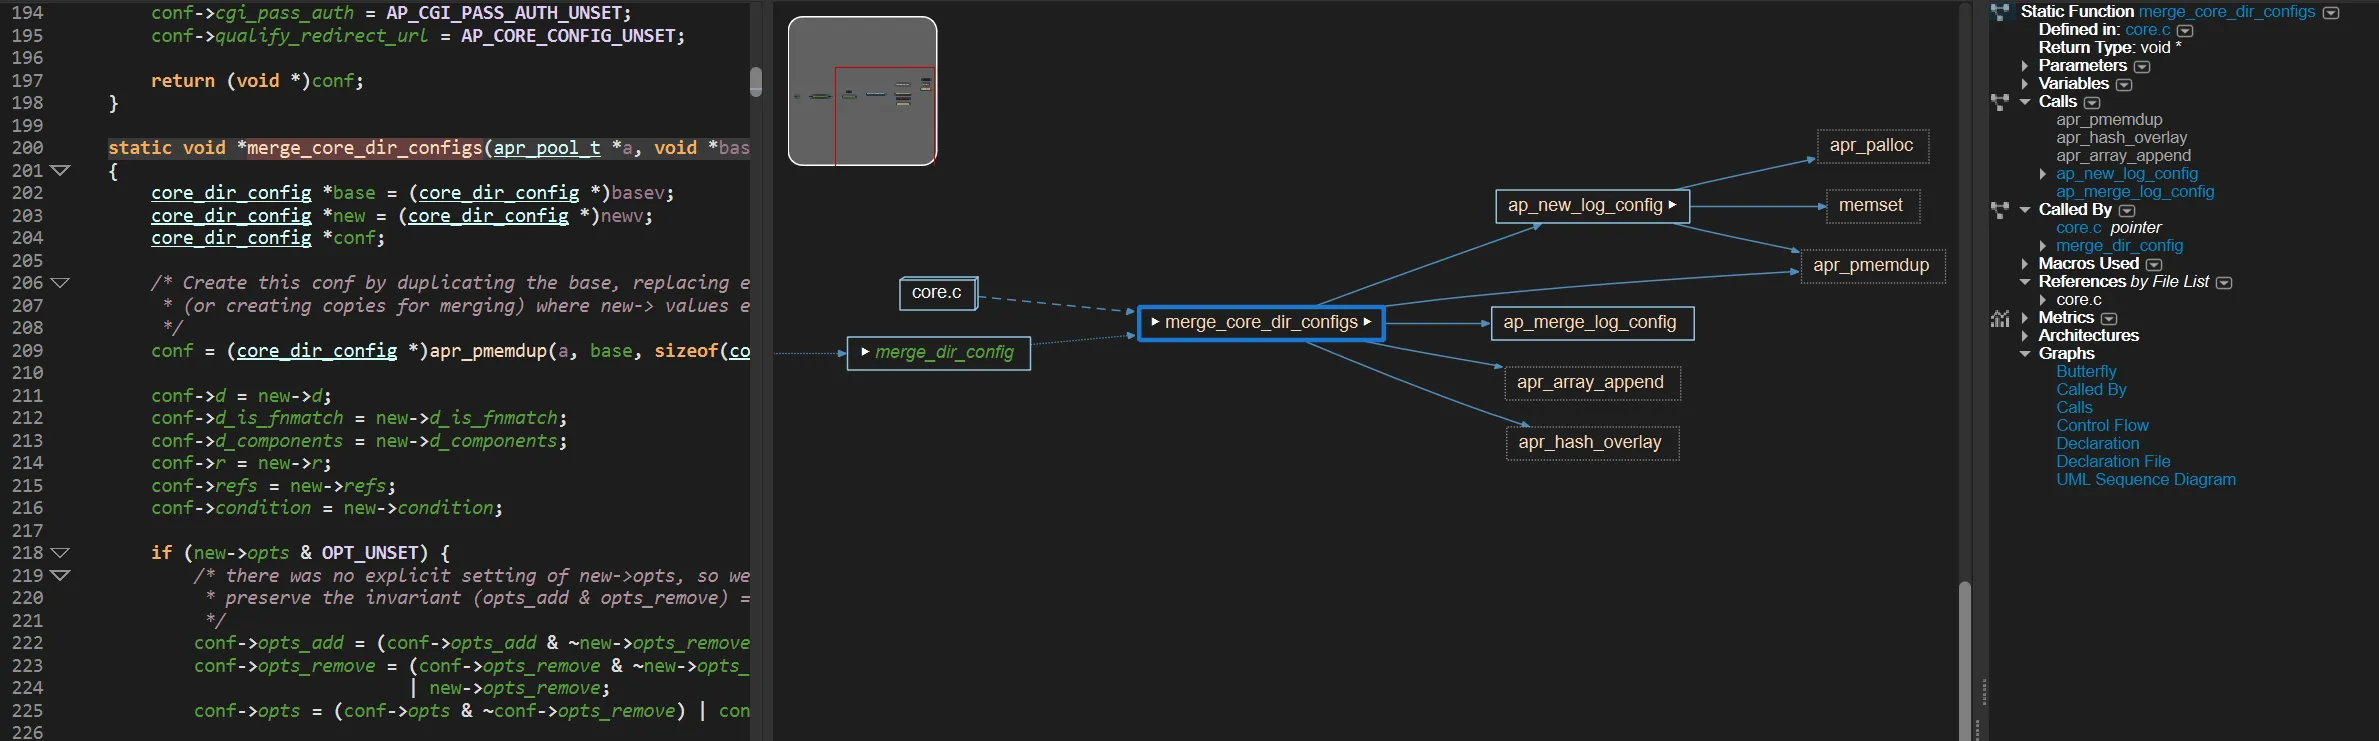This screenshot has width=2379, height=741.
Task: Expand ap_new_log_config in the Calls list
Action: [2043, 174]
